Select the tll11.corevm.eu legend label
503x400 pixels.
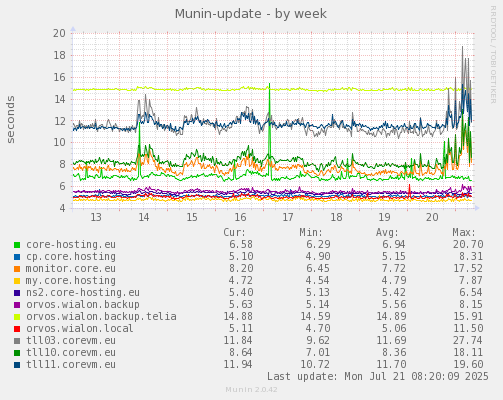[x=71, y=365]
